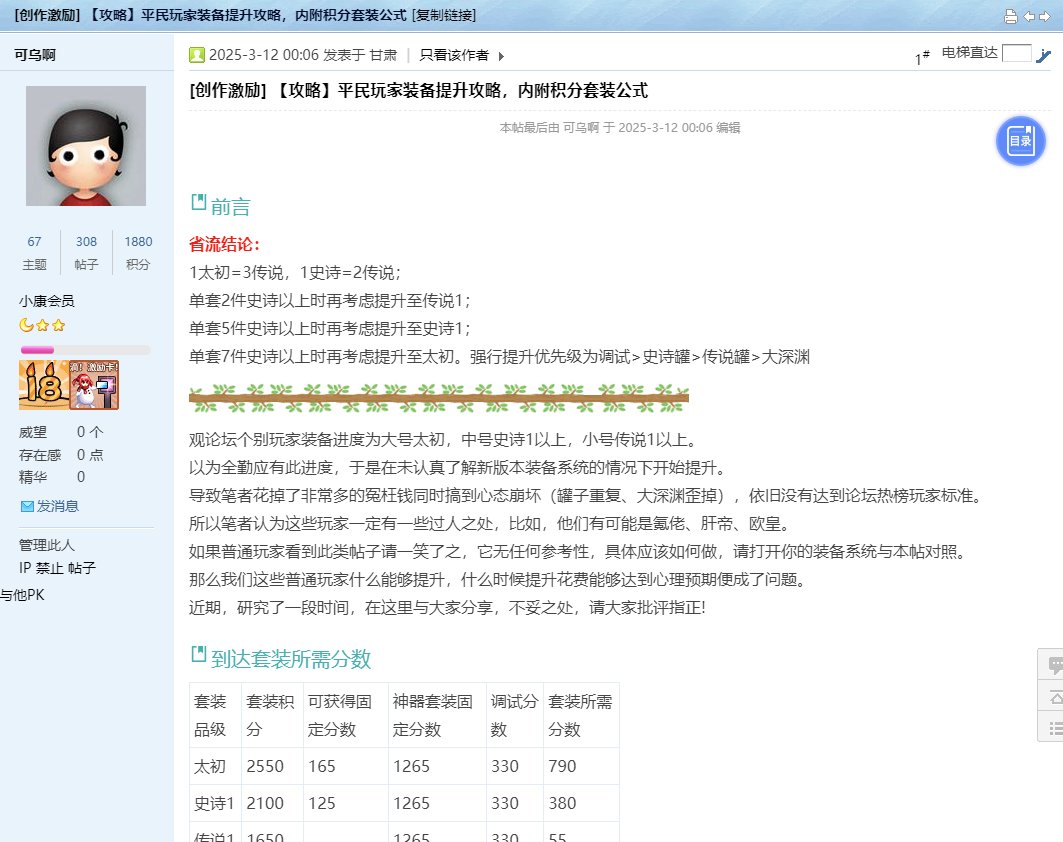Click the floating list-view icon
The image size is (1063, 842).
coord(1055,729)
